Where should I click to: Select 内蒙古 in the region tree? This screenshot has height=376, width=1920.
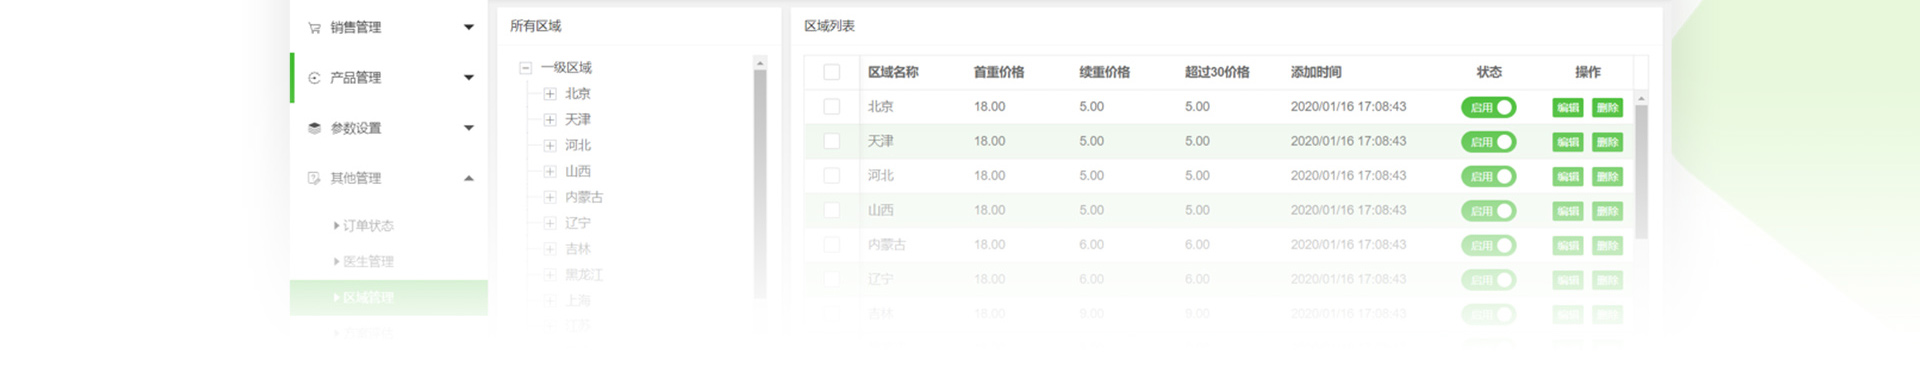pos(584,198)
